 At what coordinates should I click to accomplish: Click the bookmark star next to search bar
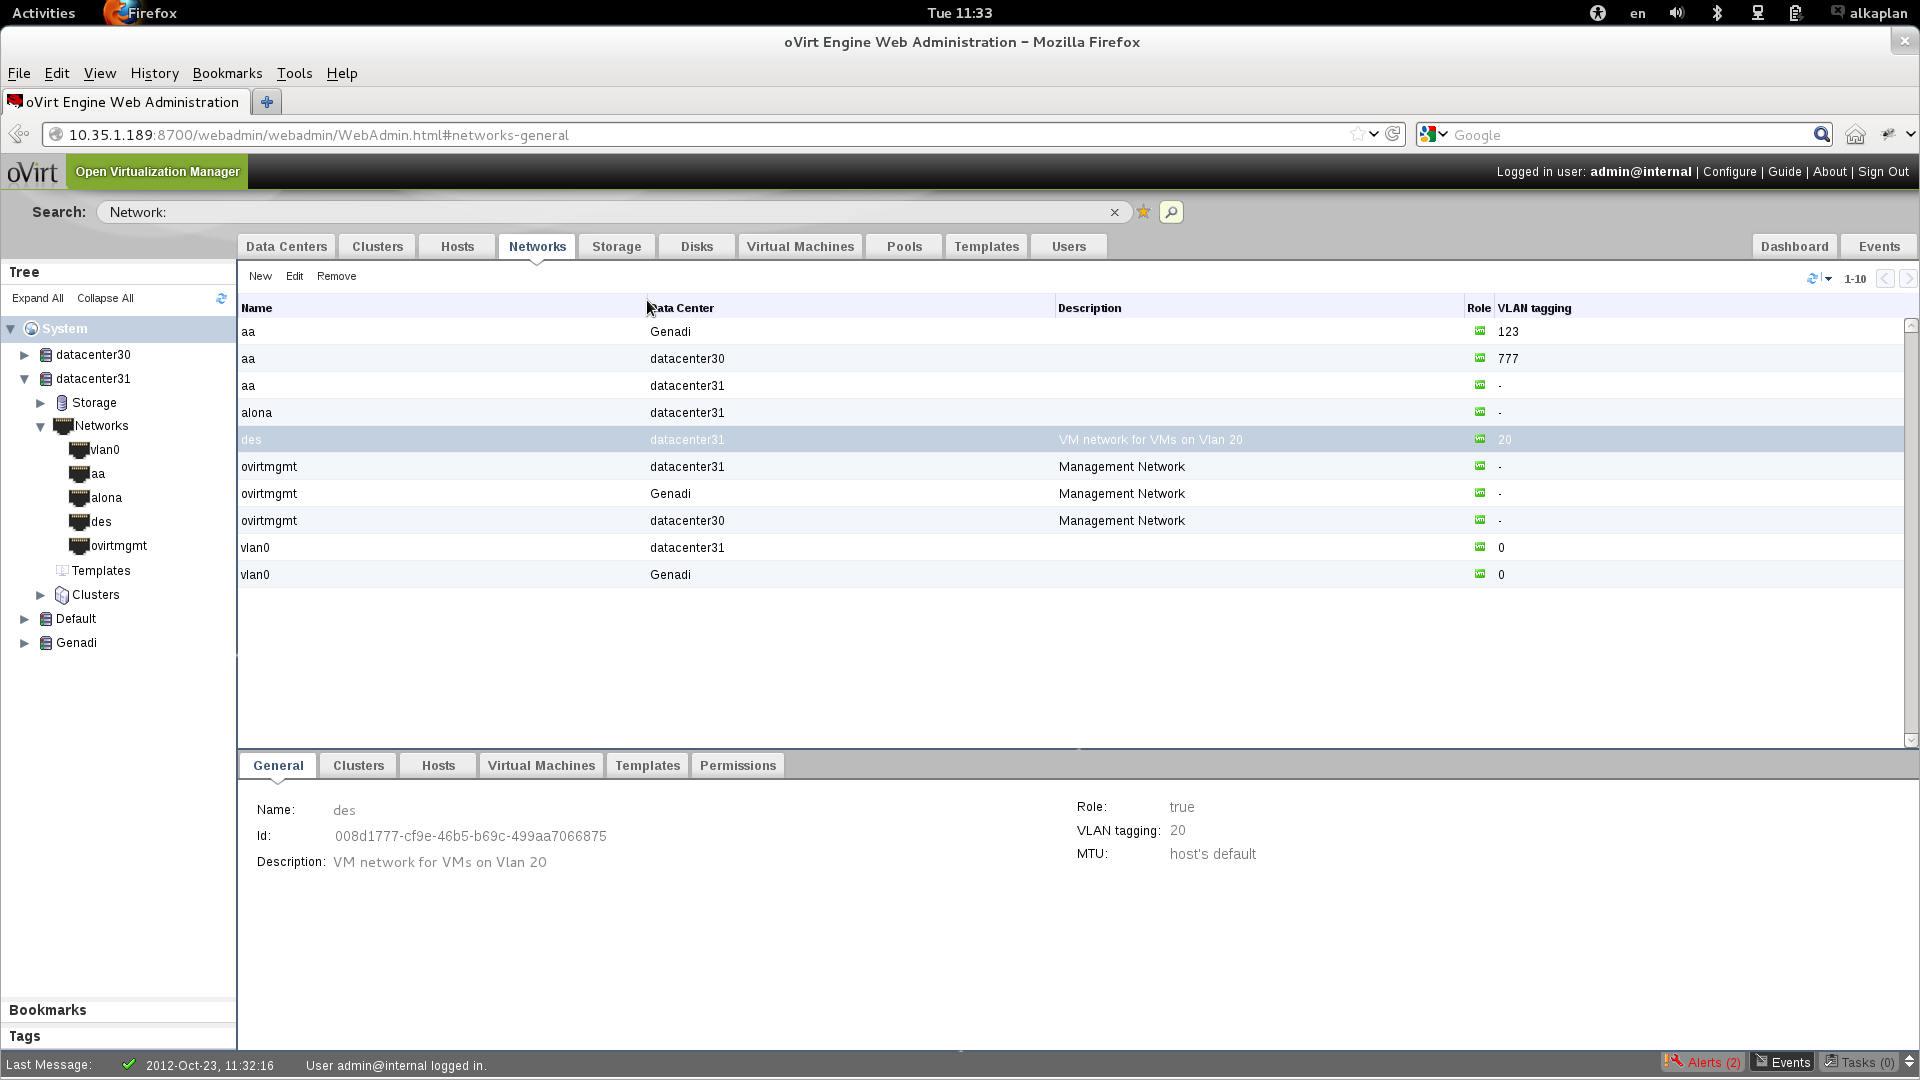click(x=1144, y=212)
